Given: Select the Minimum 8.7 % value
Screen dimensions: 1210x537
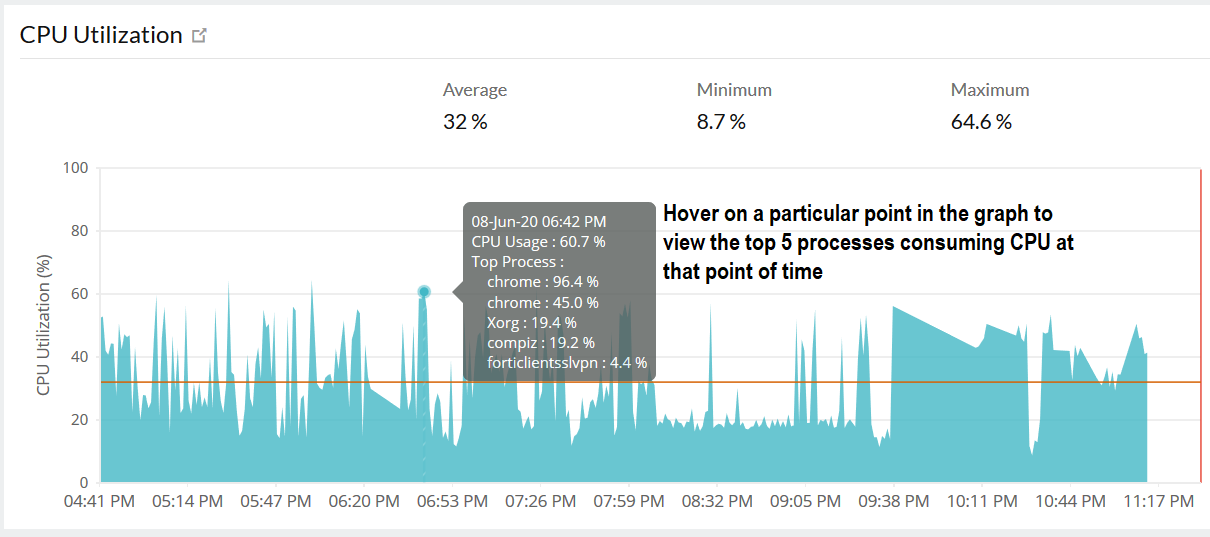Looking at the screenshot, I should coord(721,122).
